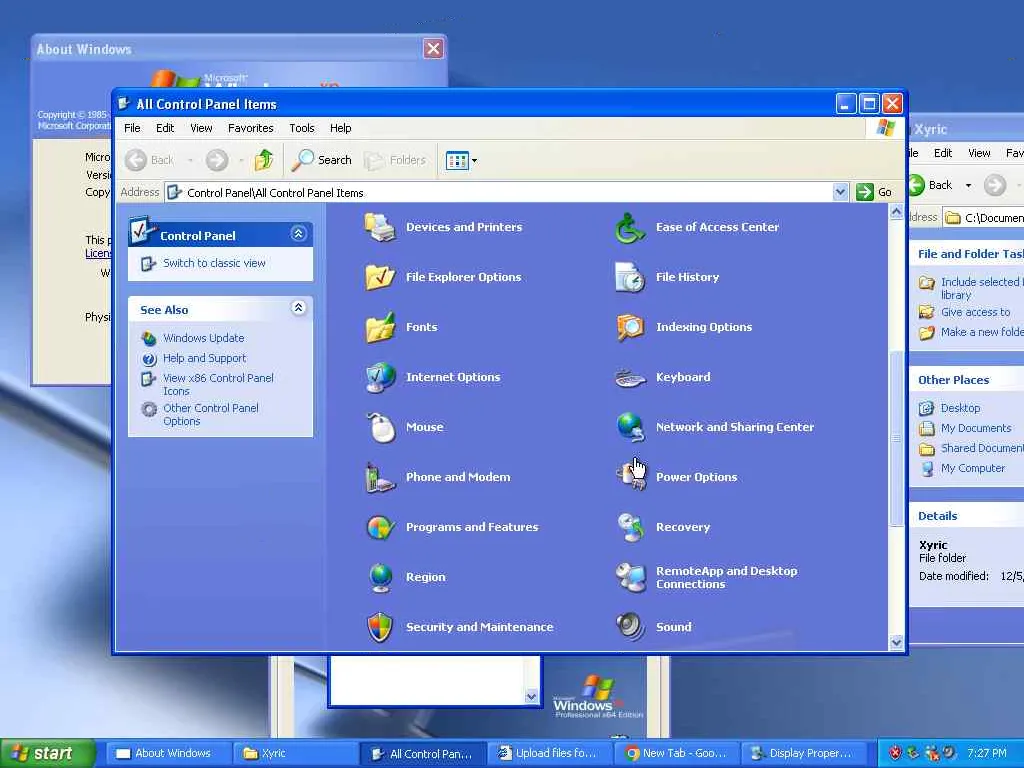Screen dimensions: 1024x768
Task: Click View x86 Control Panel Icons link
Action: (x=218, y=385)
